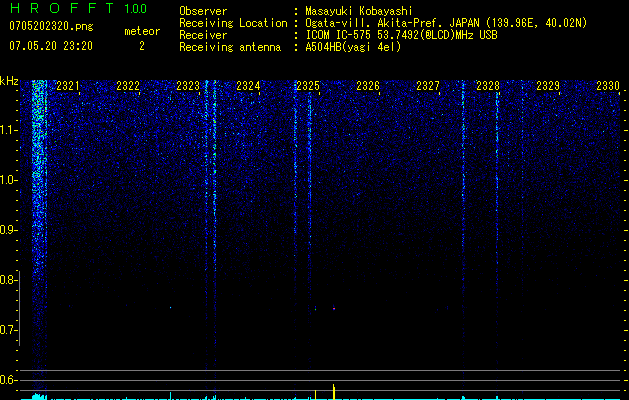Click the 0.7 frequency axis label
629x400 pixels.
(x=8, y=330)
